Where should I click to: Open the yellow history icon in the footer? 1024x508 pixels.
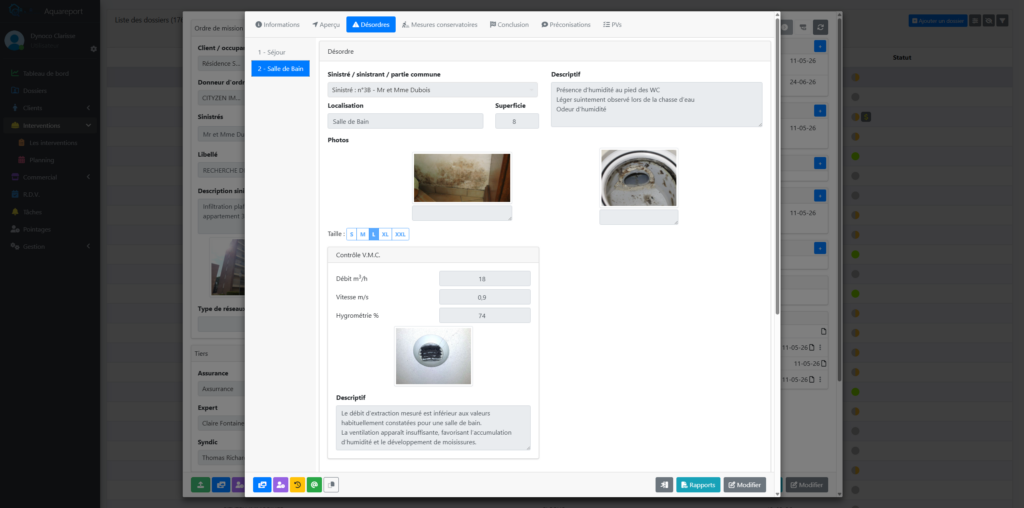[x=297, y=484]
